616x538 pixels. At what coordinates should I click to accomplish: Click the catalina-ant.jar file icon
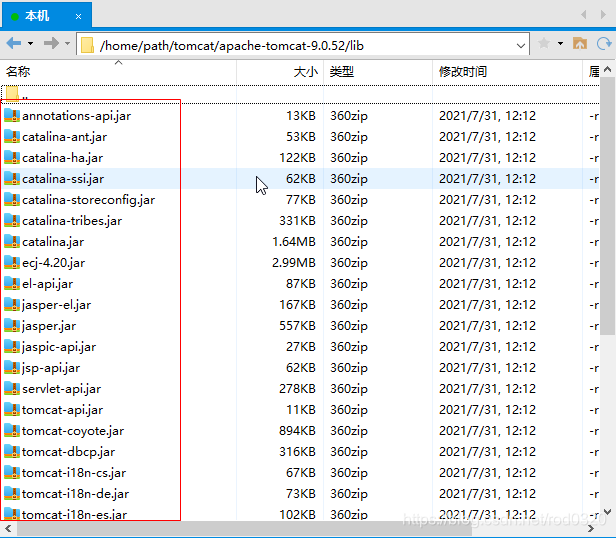pyautogui.click(x=12, y=136)
